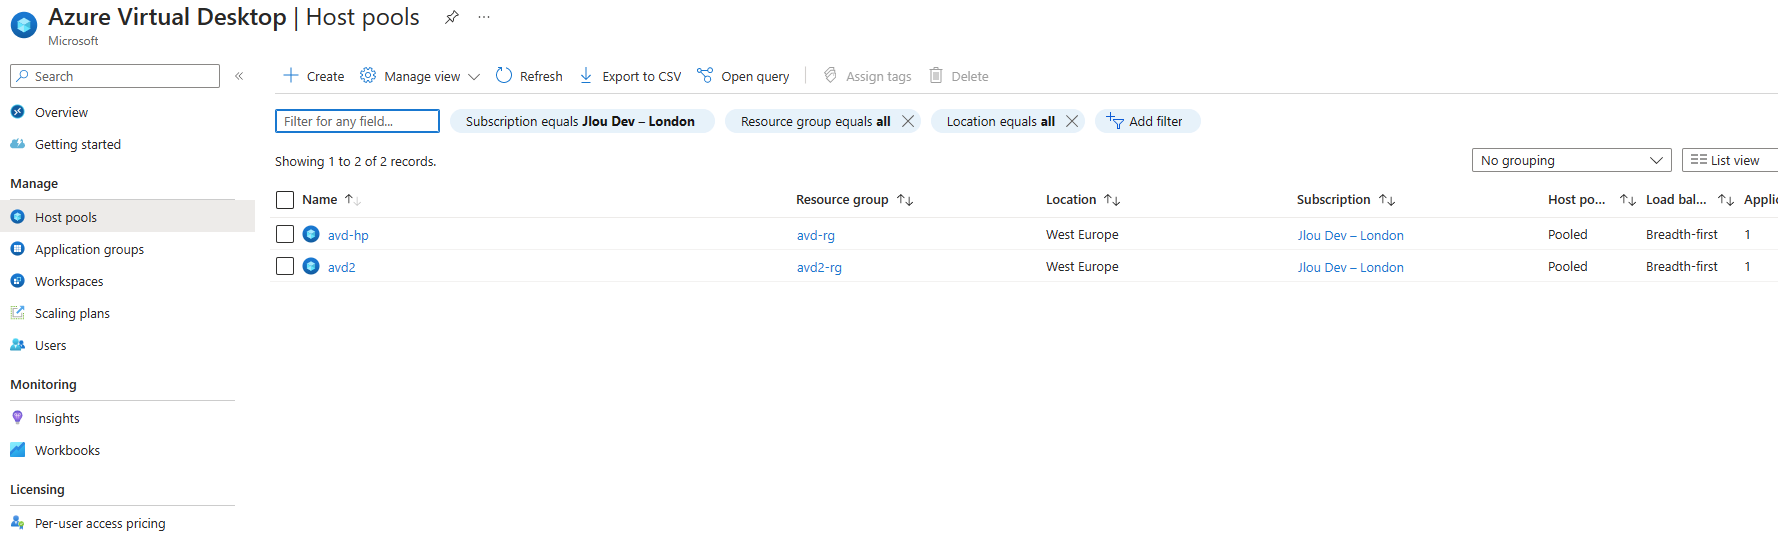Open Jlou Dev – London link for avd2
Image resolution: width=1778 pixels, height=541 pixels.
(1350, 267)
